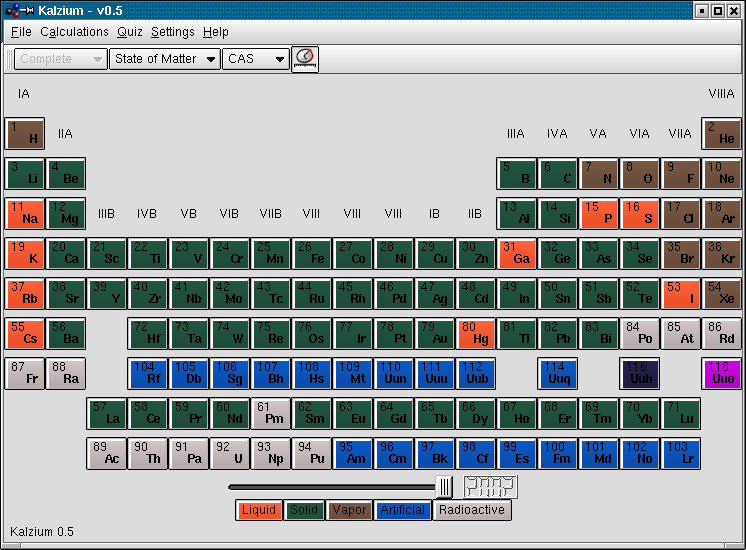Grab the toolbar handle left of Complete
The image size is (746, 550).
9,59
